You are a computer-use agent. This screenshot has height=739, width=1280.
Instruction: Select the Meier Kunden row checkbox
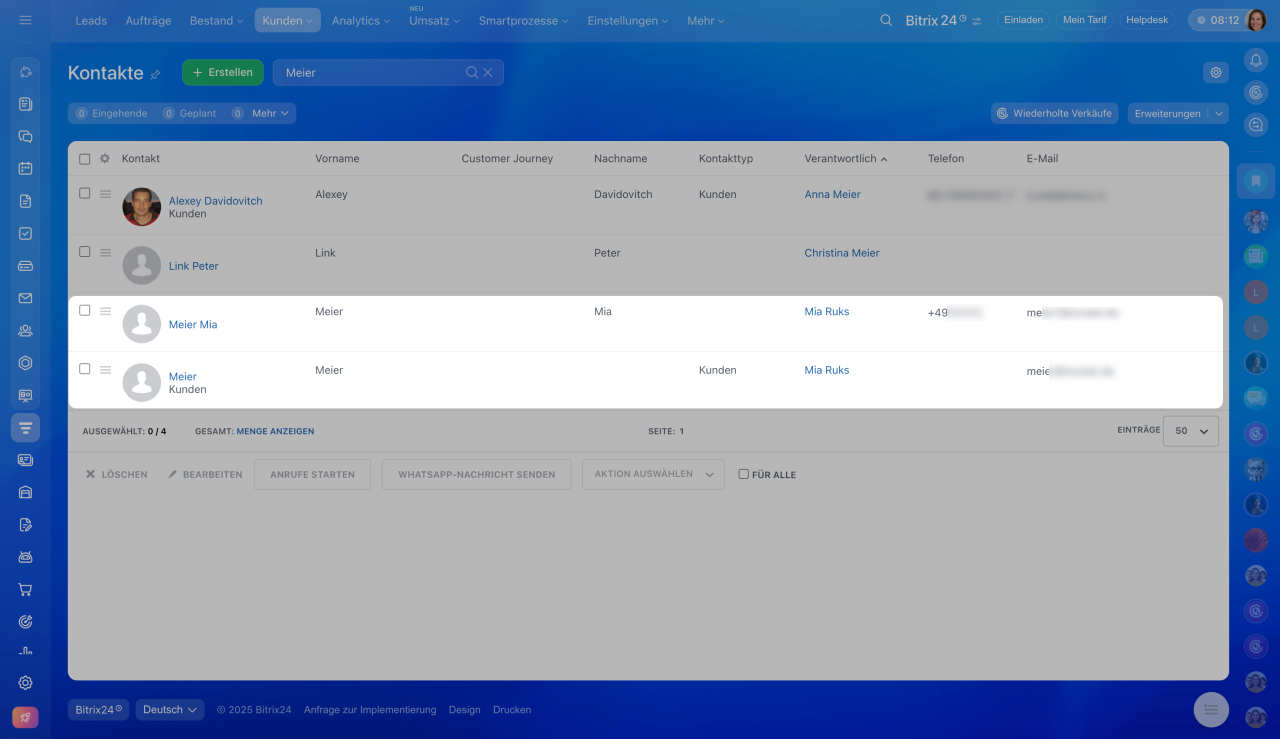pos(85,369)
